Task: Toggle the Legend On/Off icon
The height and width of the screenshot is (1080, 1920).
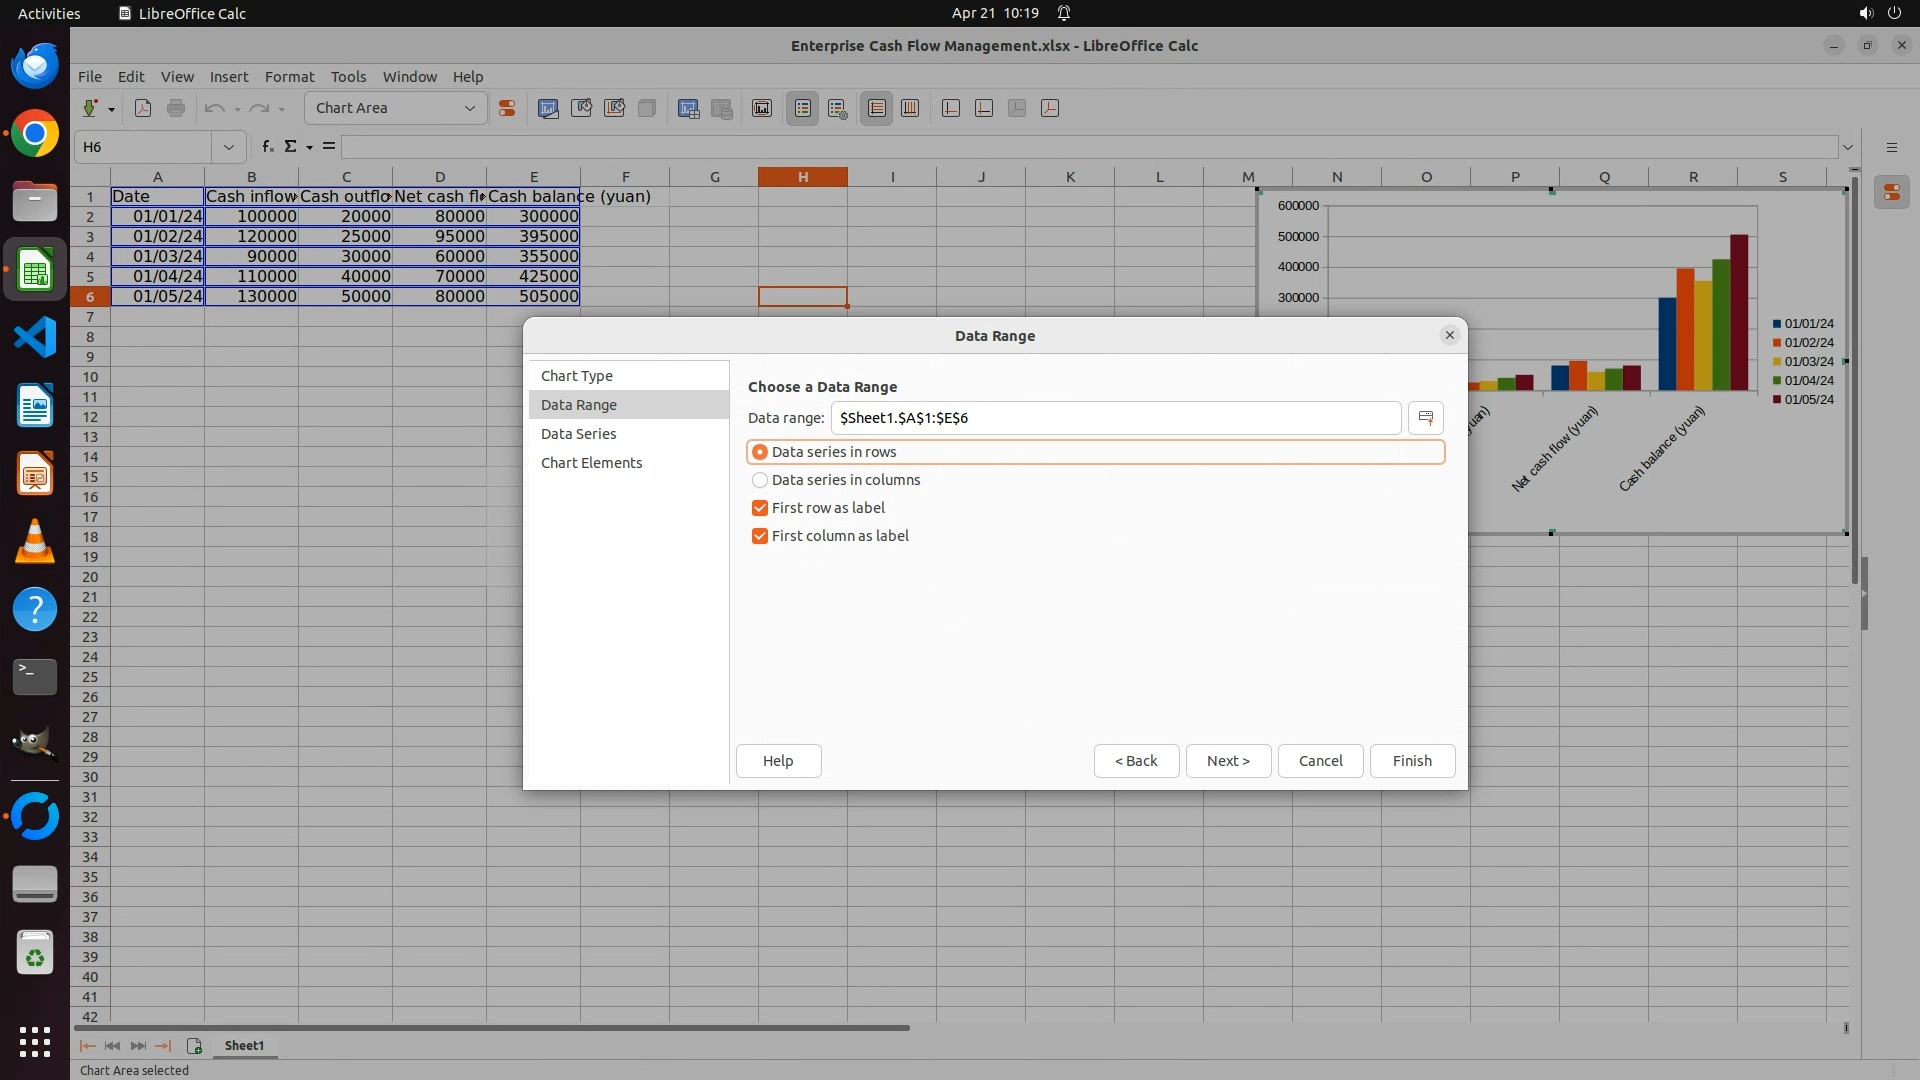Action: click(803, 108)
